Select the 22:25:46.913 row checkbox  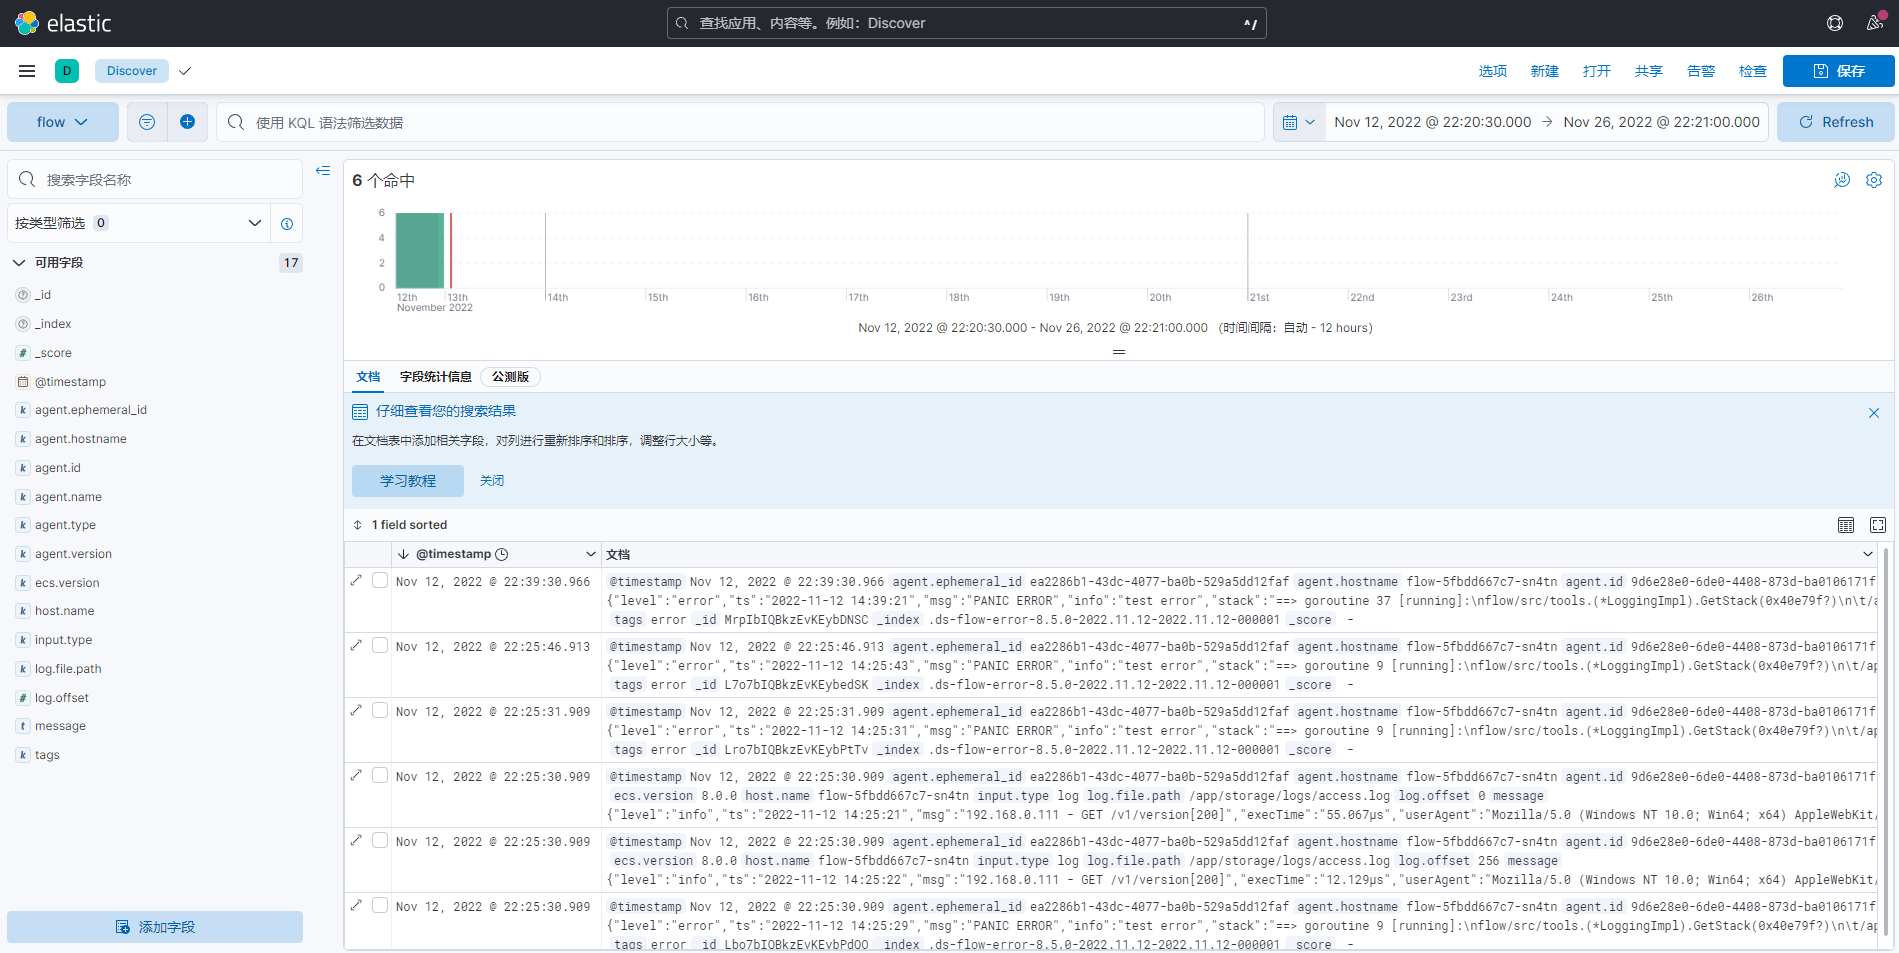coord(380,645)
